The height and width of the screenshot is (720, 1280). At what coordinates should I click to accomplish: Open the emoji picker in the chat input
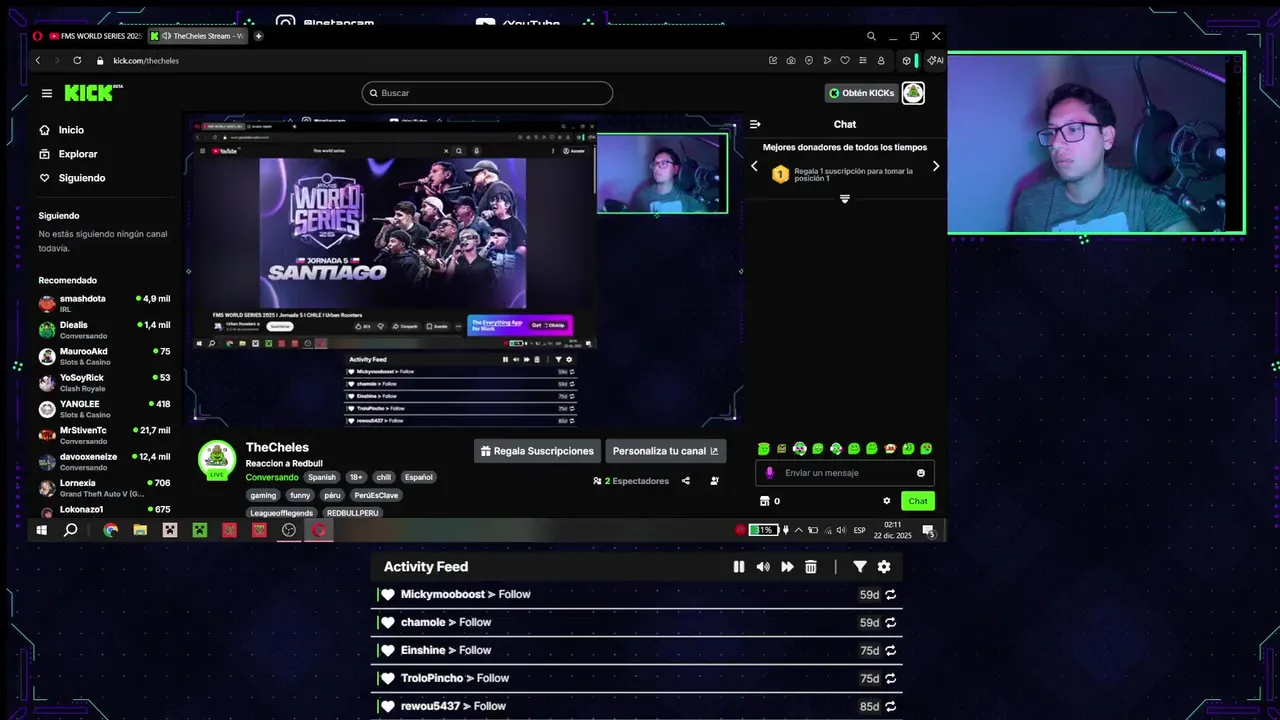pos(921,473)
